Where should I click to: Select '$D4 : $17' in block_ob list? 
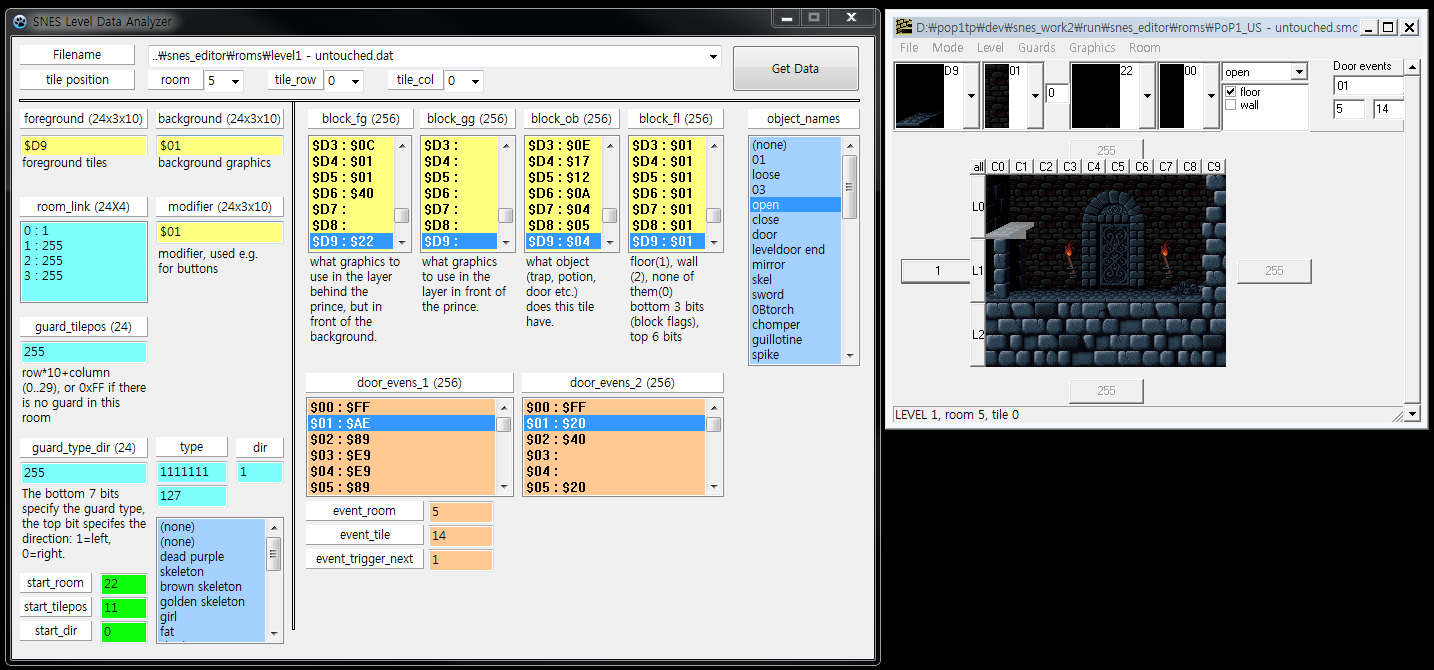point(563,161)
